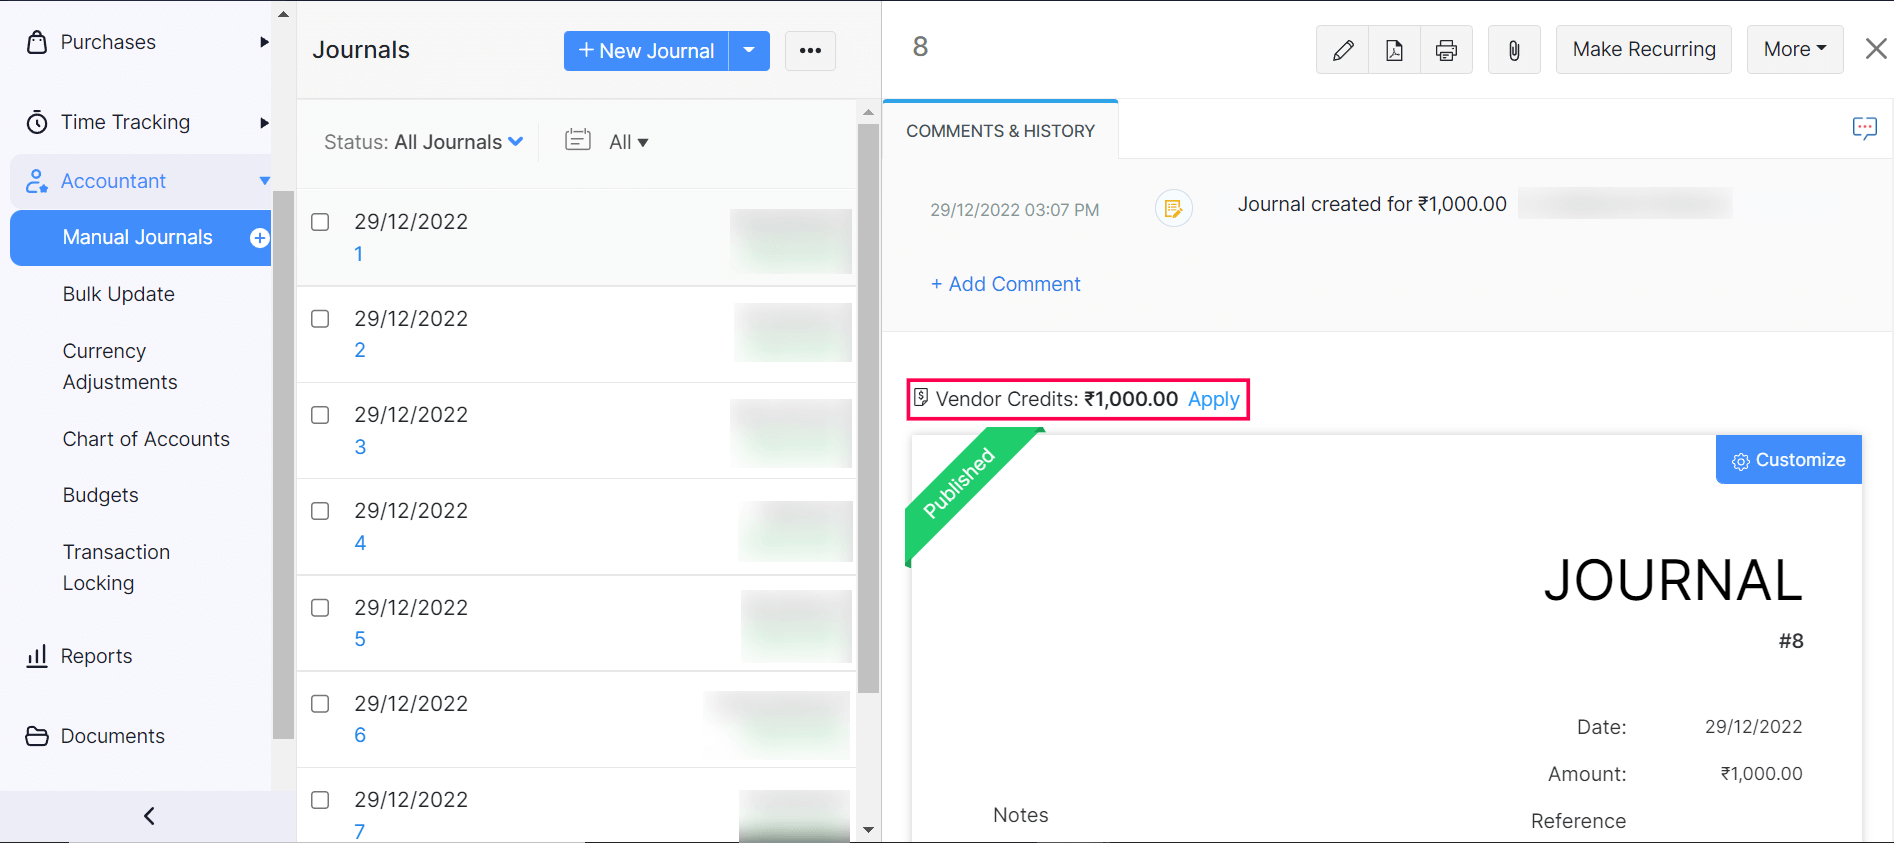Open the More dropdown menu
Image resolution: width=1894 pixels, height=843 pixels.
[1794, 50]
